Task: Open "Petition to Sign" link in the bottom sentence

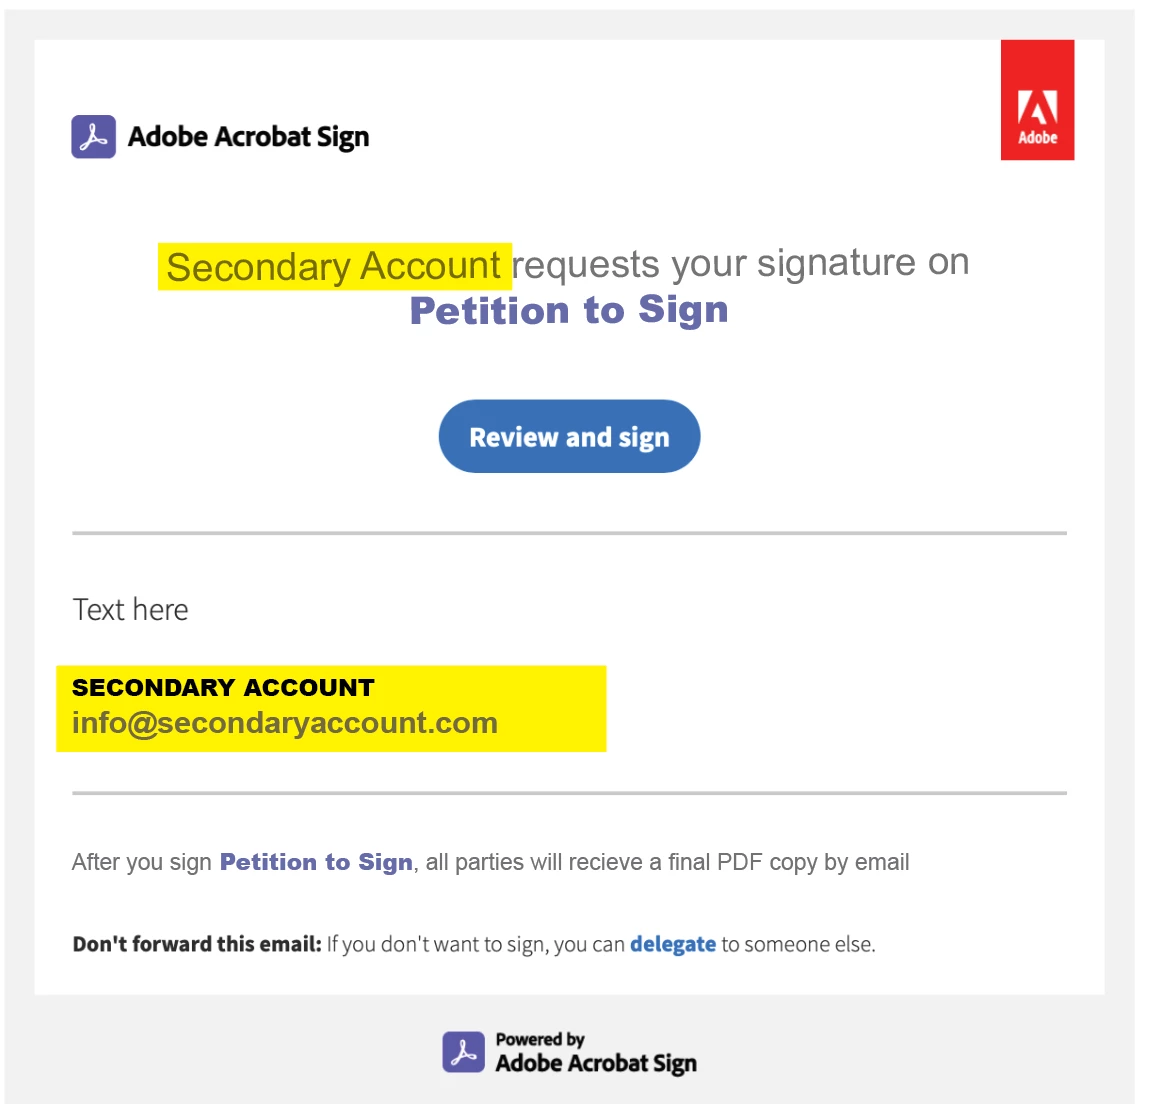Action: tap(316, 862)
